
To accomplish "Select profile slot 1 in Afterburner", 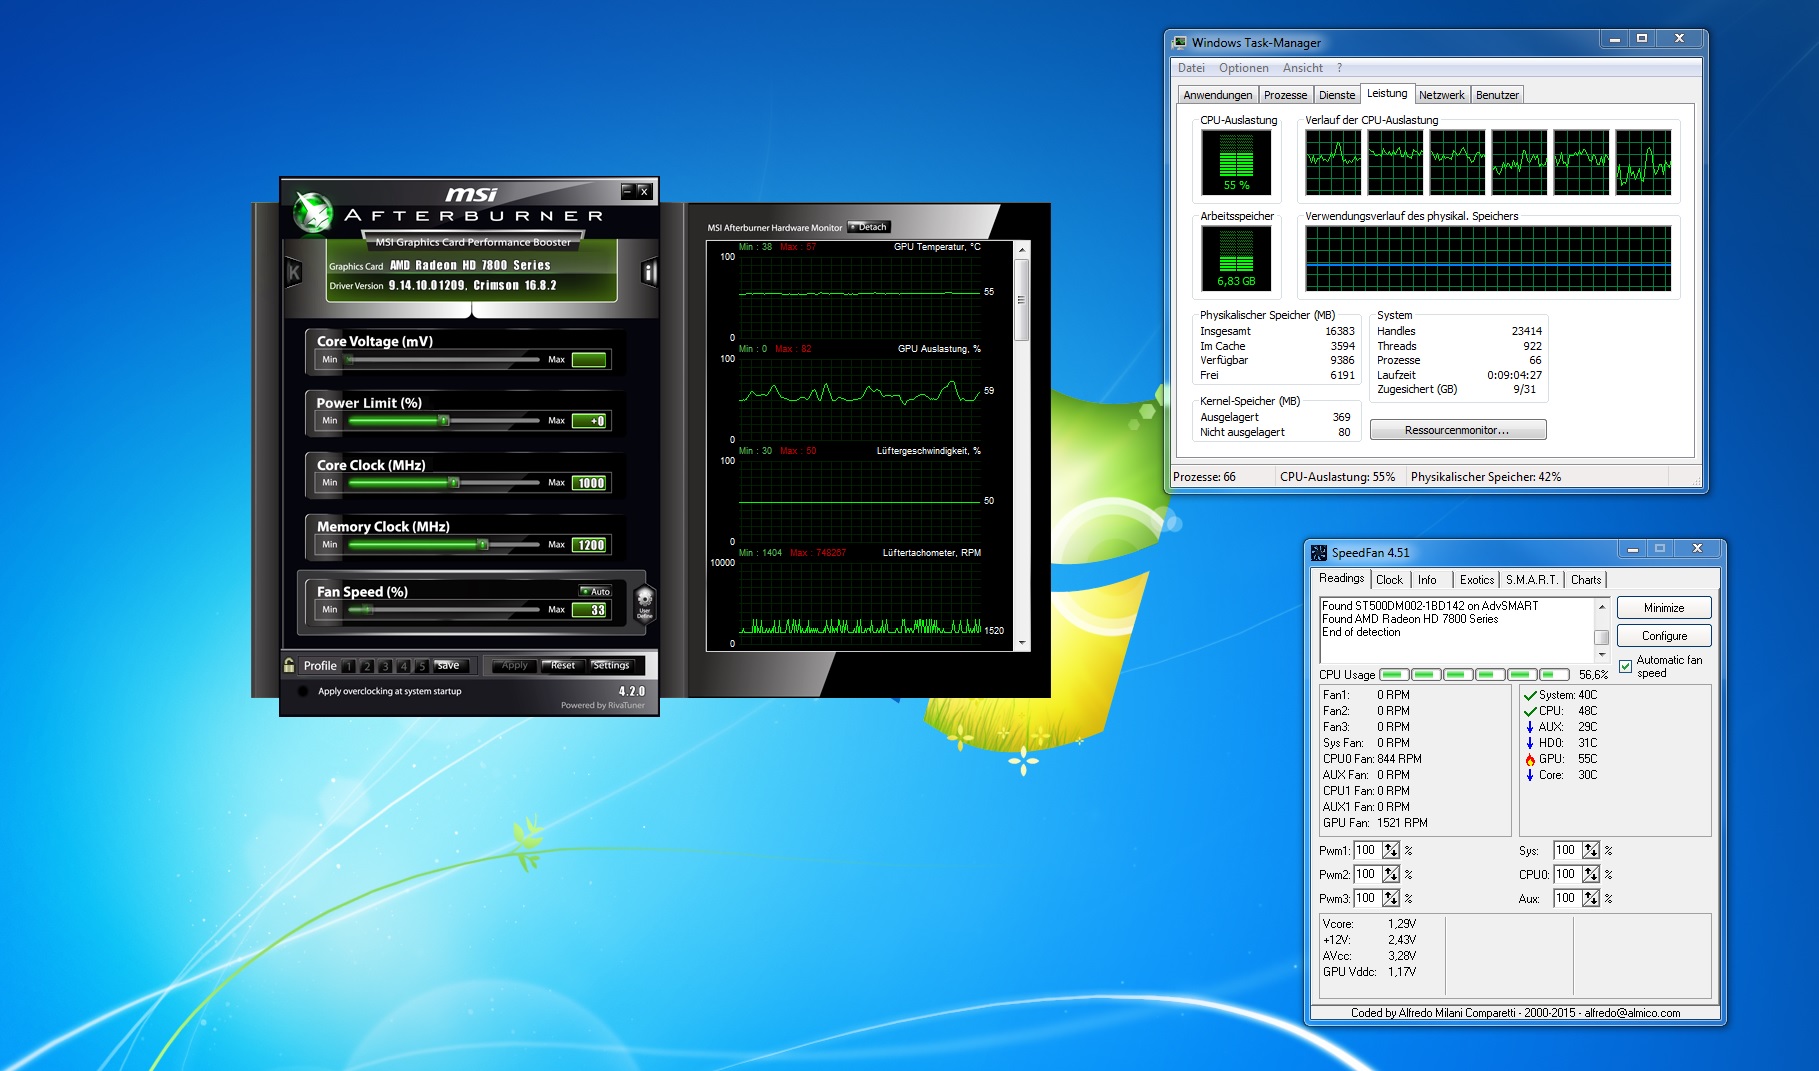I will (x=349, y=666).
